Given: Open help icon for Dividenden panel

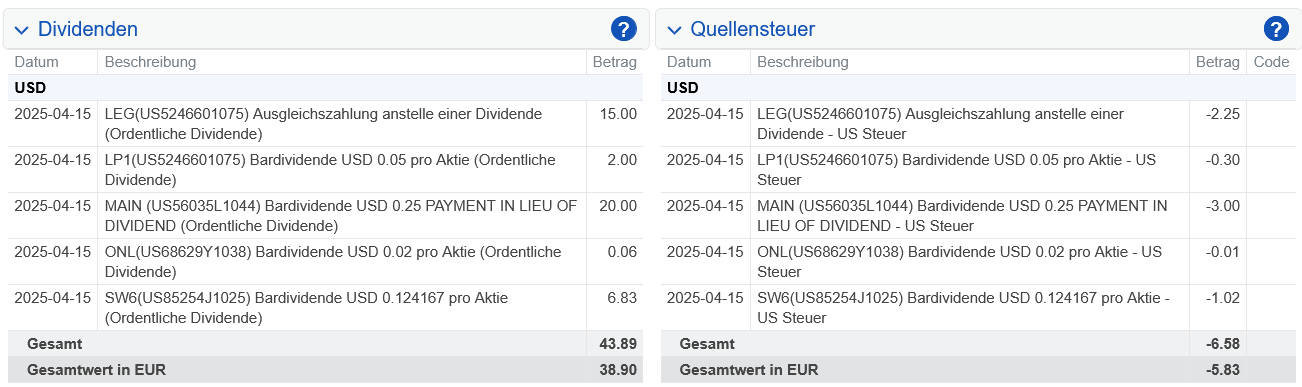Looking at the screenshot, I should tap(623, 29).
